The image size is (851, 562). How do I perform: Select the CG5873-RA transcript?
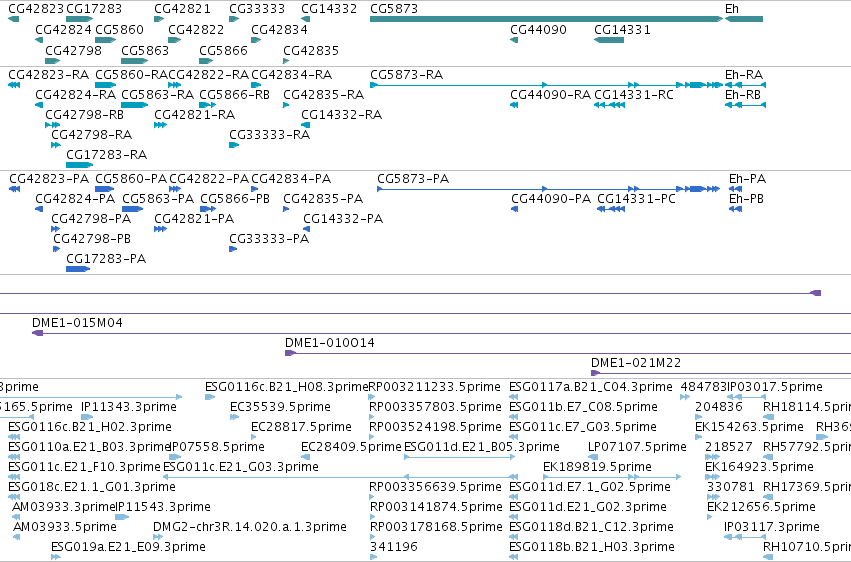pos(546,85)
